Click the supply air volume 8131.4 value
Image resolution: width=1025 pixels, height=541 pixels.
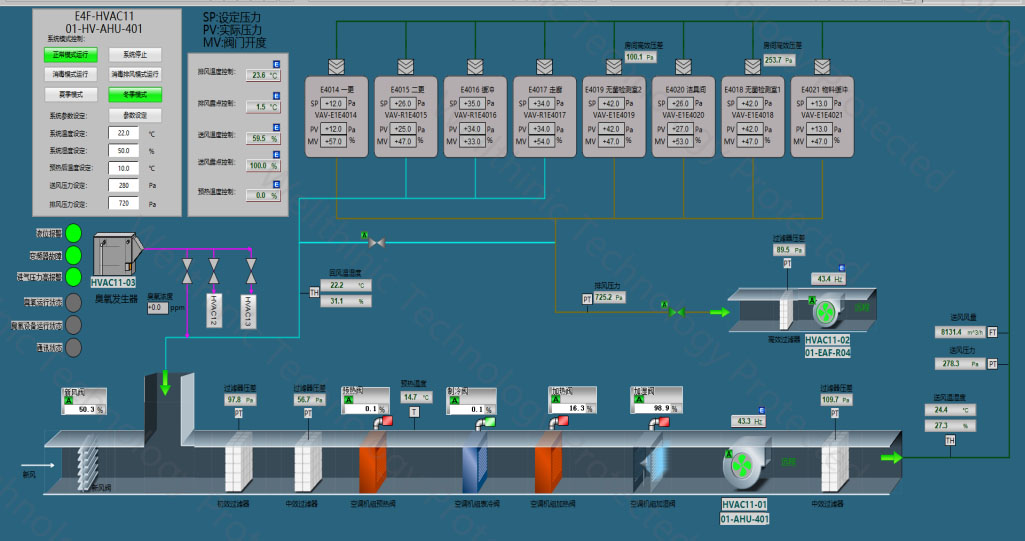(x=960, y=332)
